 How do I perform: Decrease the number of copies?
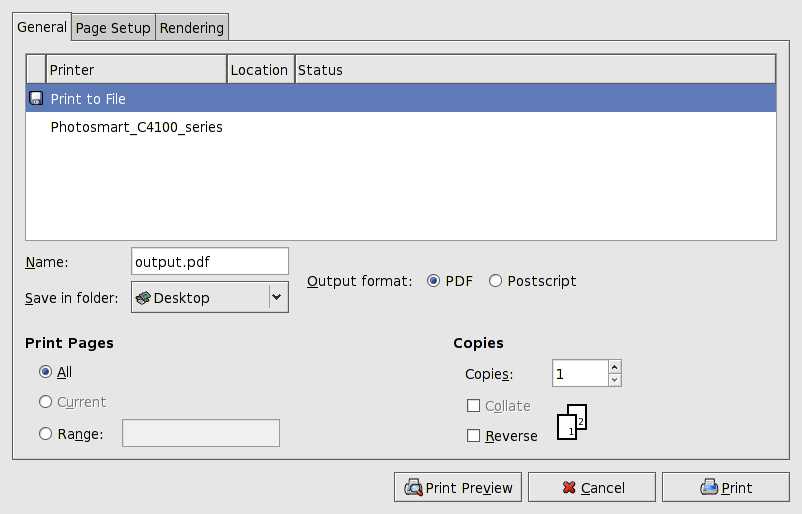[615, 379]
